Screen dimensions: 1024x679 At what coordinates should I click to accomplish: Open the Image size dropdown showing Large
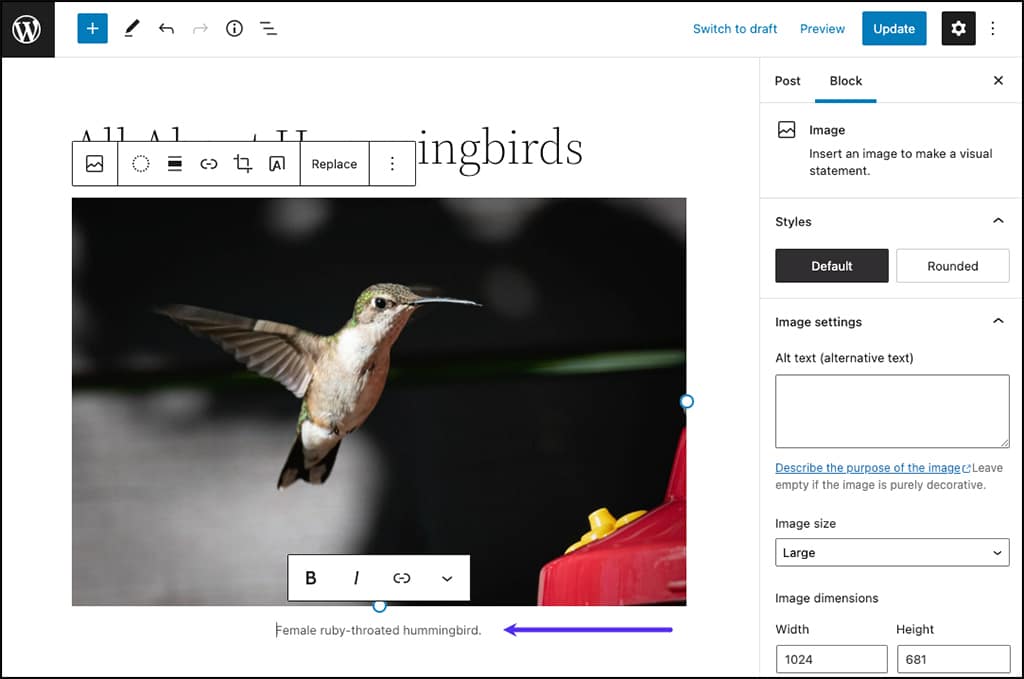coord(891,552)
